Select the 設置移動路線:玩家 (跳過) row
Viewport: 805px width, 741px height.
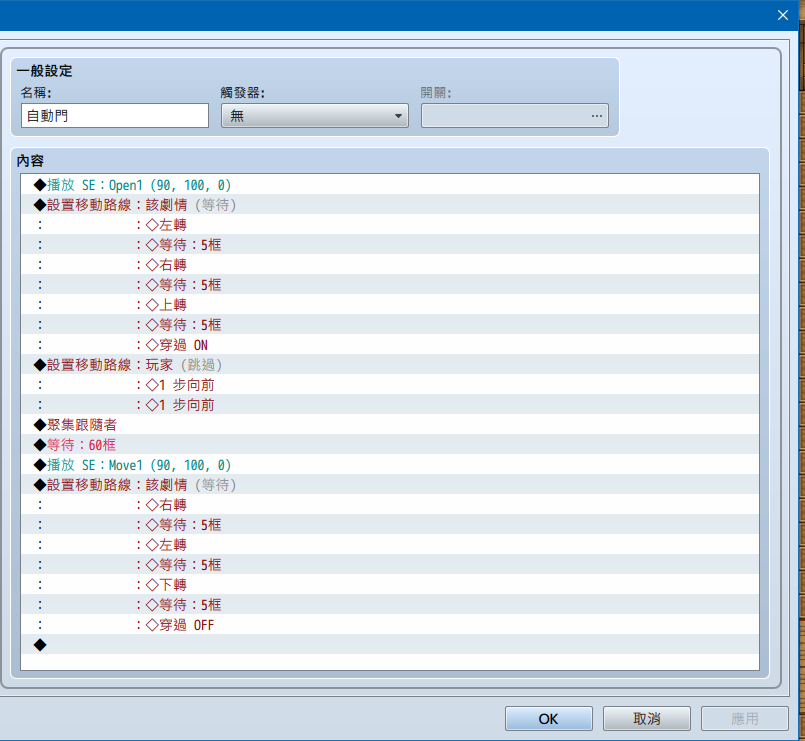click(390, 365)
